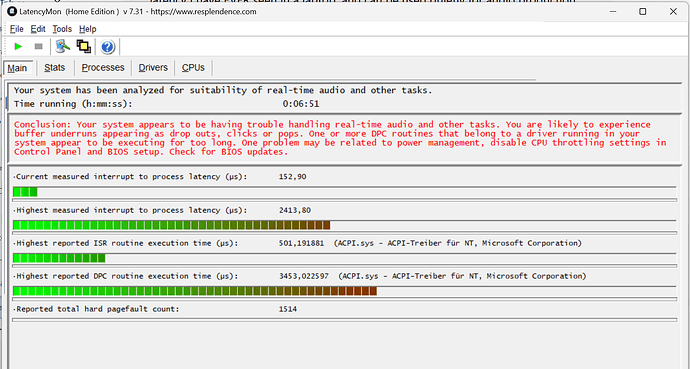Click the overlapping yellow windows toolbar icon
690x369 pixels.
[x=84, y=46]
